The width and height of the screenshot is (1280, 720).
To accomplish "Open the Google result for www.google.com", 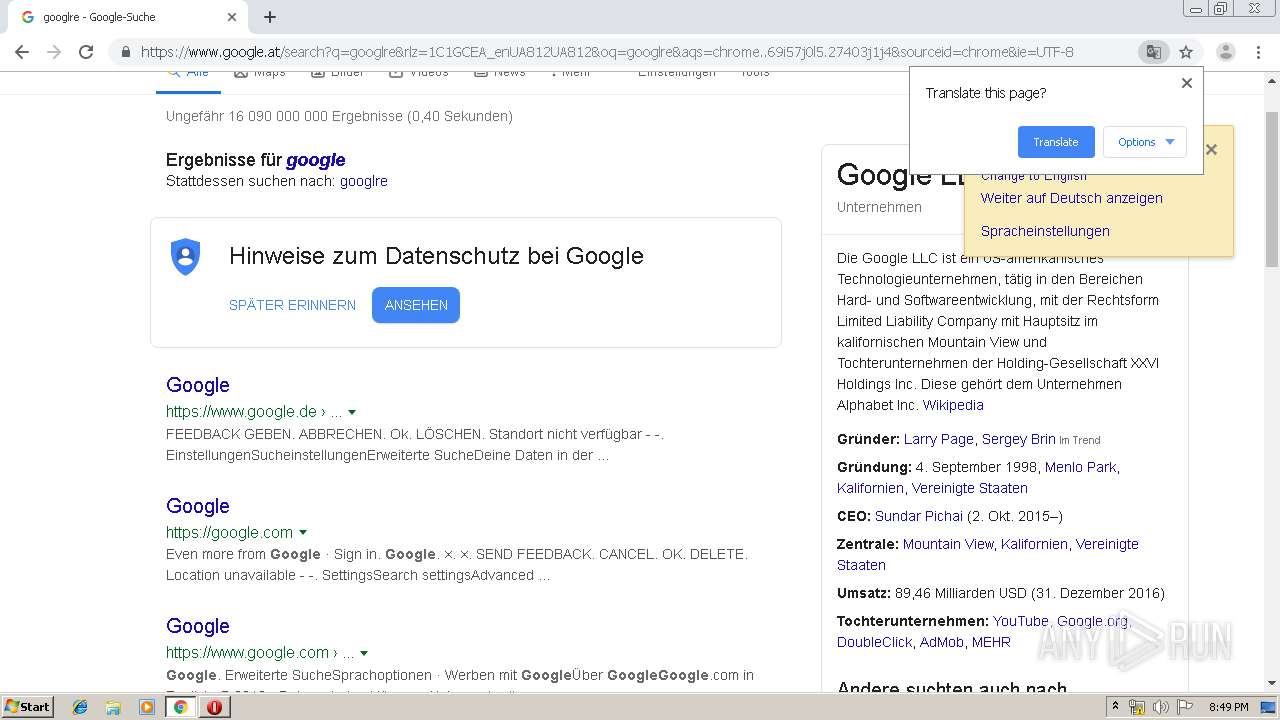I will coord(198,626).
